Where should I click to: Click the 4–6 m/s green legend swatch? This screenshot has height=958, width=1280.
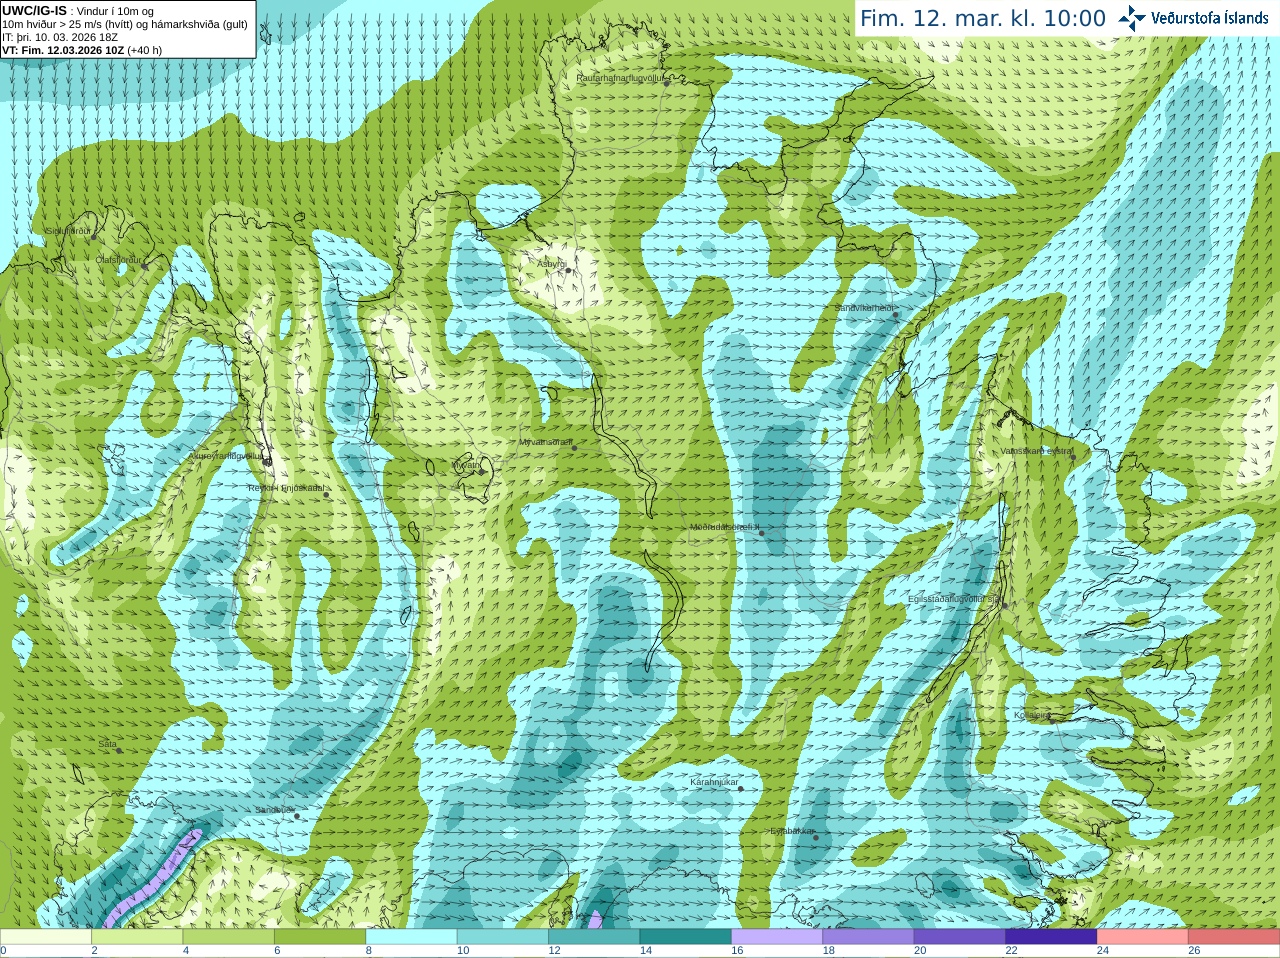(x=228, y=937)
